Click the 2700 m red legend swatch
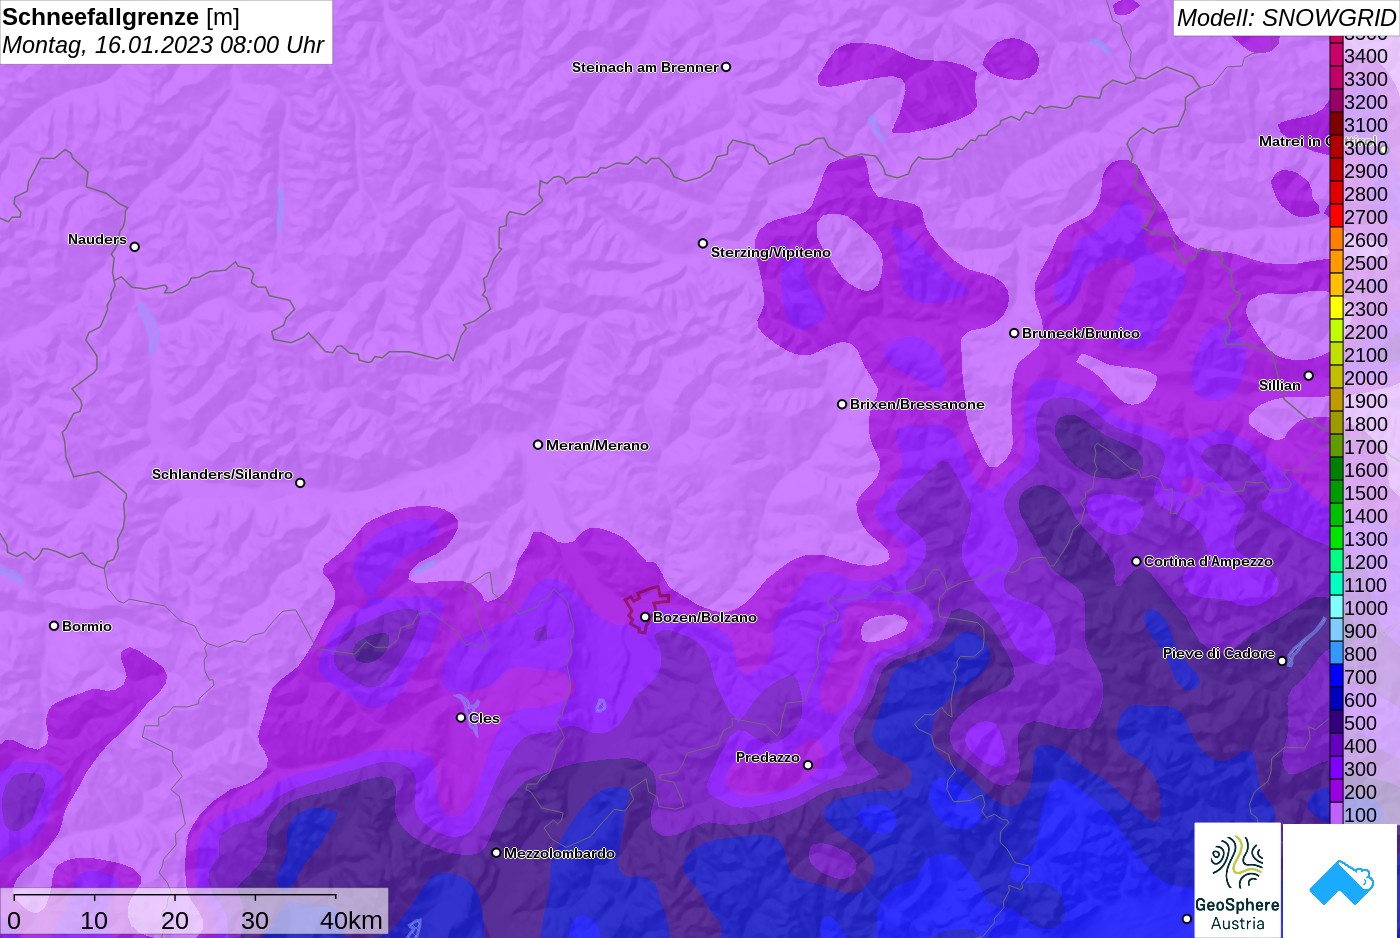The image size is (1400, 938). click(x=1336, y=216)
